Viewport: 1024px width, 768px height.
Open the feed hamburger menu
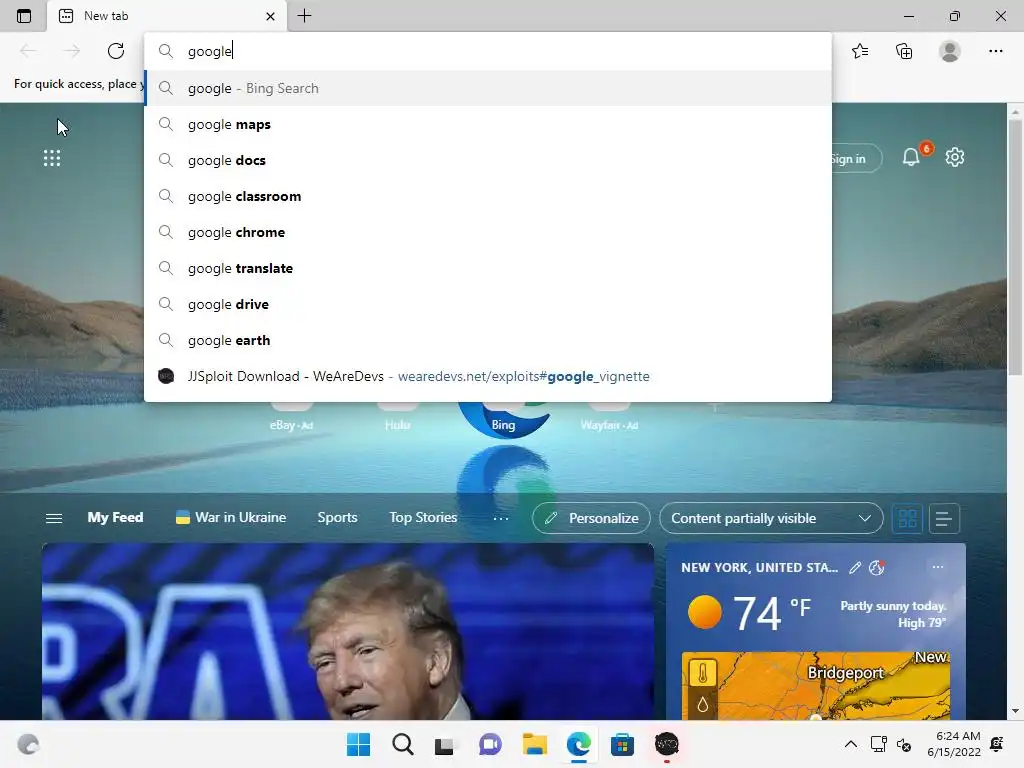click(54, 518)
